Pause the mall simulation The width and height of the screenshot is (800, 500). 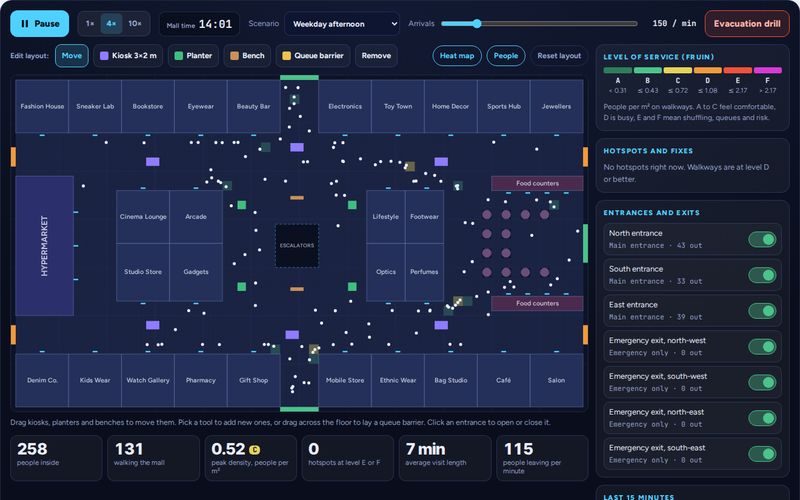point(39,23)
